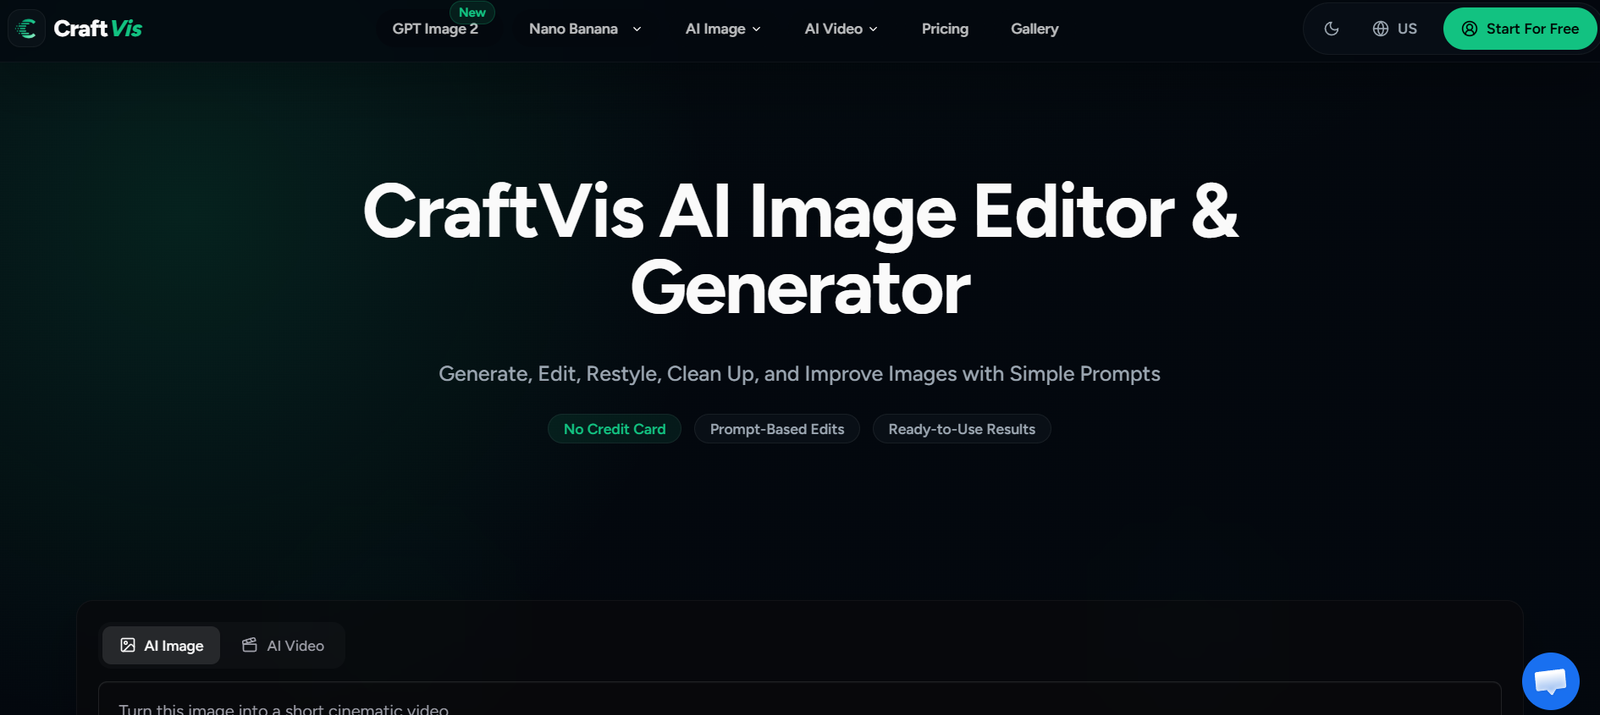Click the globe language icon

coord(1380,29)
